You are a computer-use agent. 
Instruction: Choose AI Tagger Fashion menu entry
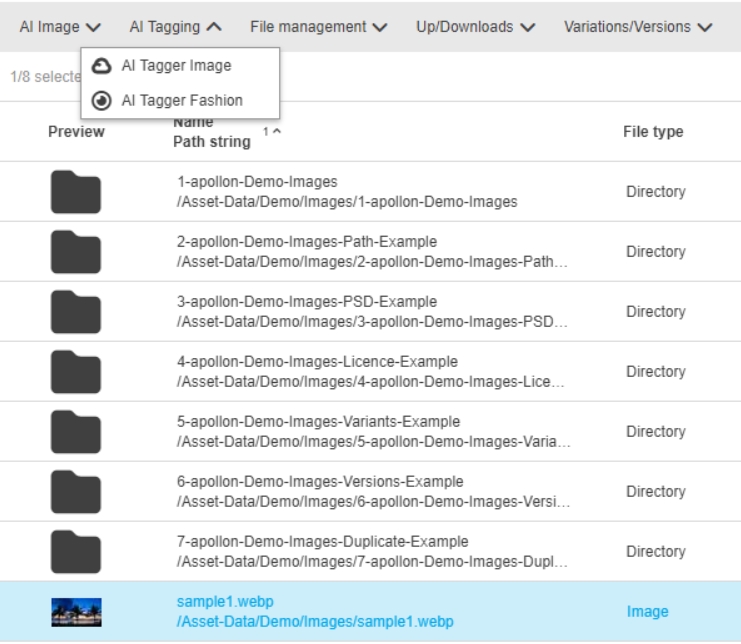click(182, 100)
